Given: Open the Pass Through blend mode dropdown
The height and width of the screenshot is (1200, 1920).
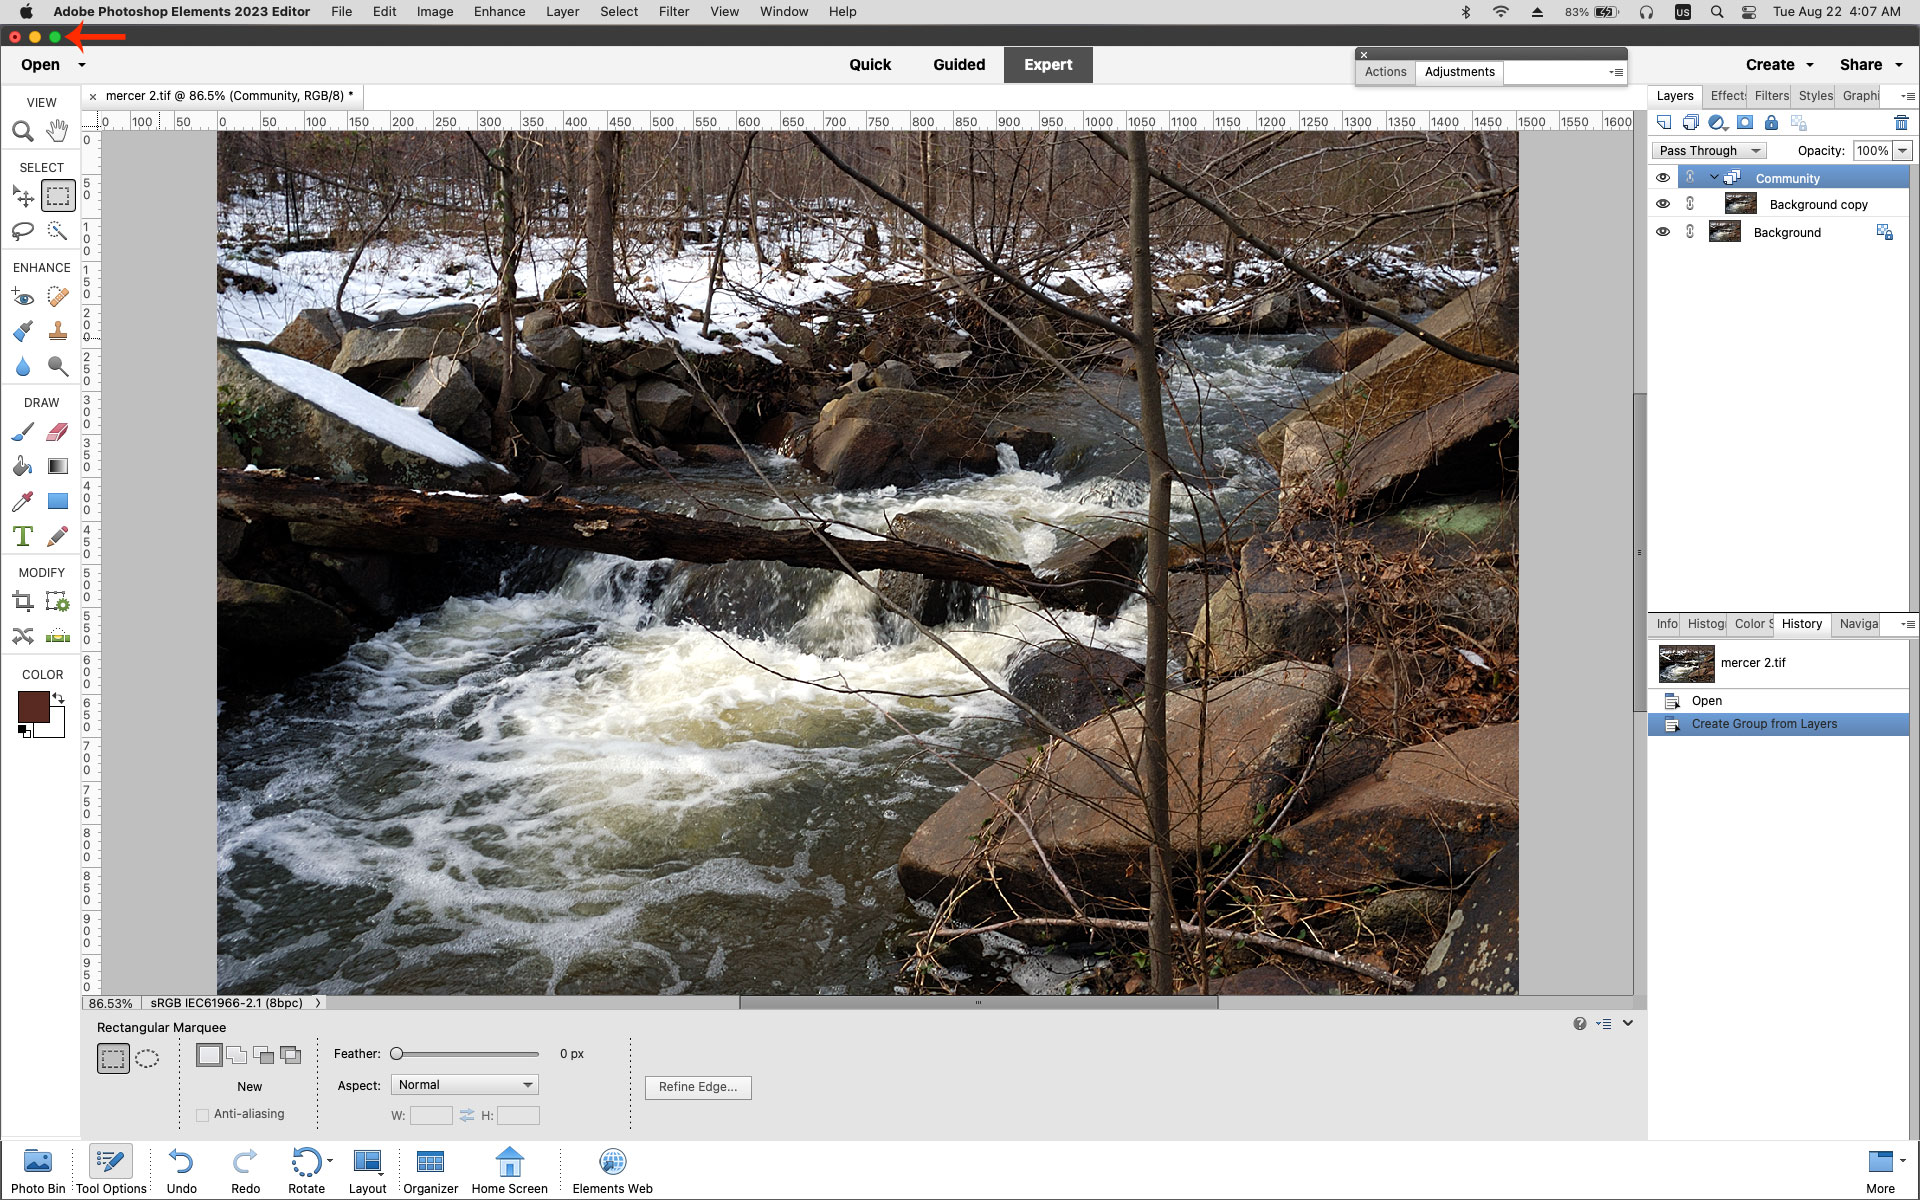Looking at the screenshot, I should 1709,150.
